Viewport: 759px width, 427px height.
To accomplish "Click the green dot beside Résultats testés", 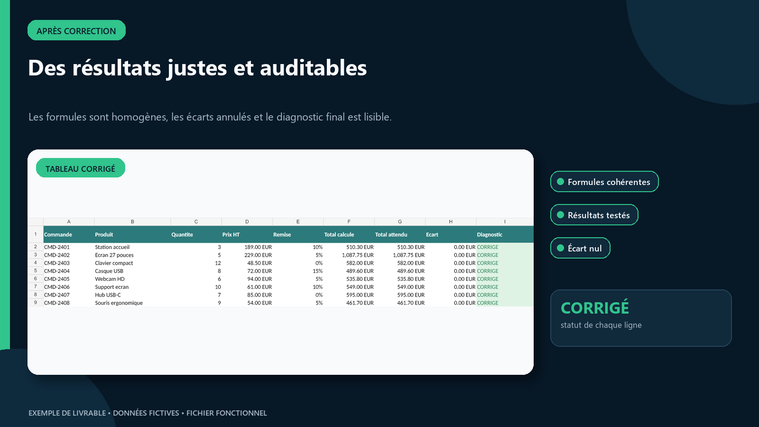I will [561, 215].
